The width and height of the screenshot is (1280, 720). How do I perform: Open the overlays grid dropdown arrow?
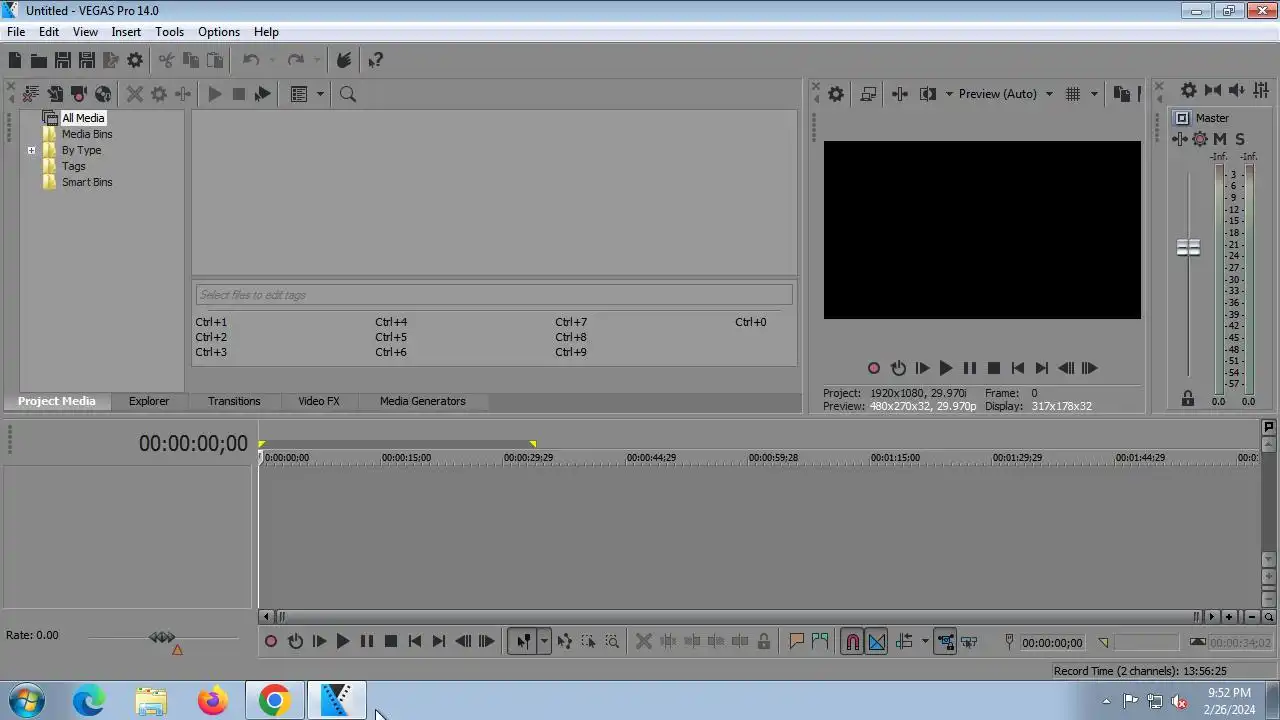pos(1094,94)
